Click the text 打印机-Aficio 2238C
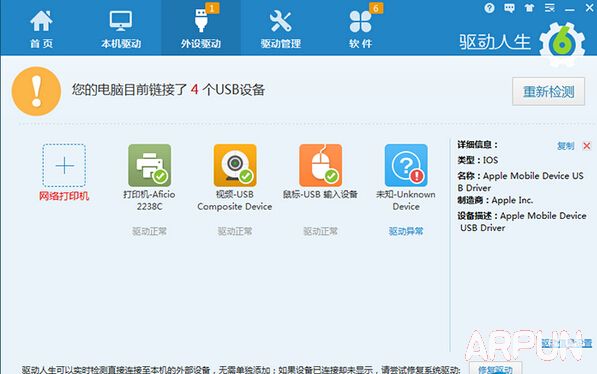 [150, 200]
